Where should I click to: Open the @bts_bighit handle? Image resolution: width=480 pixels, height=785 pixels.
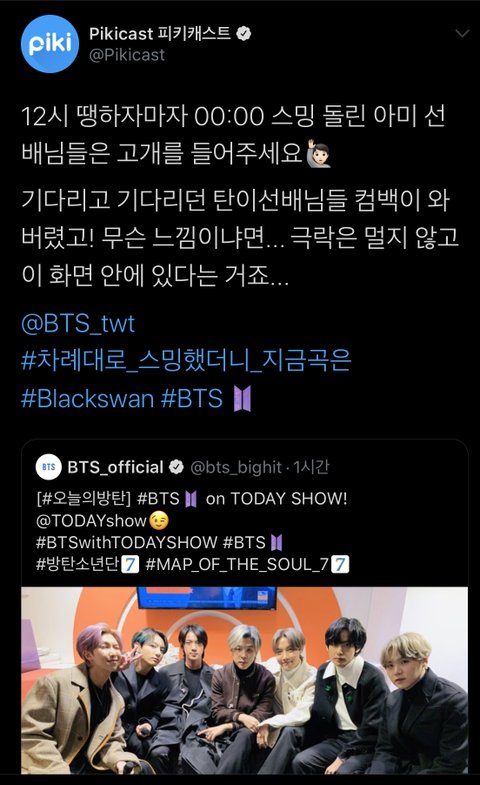236,468
